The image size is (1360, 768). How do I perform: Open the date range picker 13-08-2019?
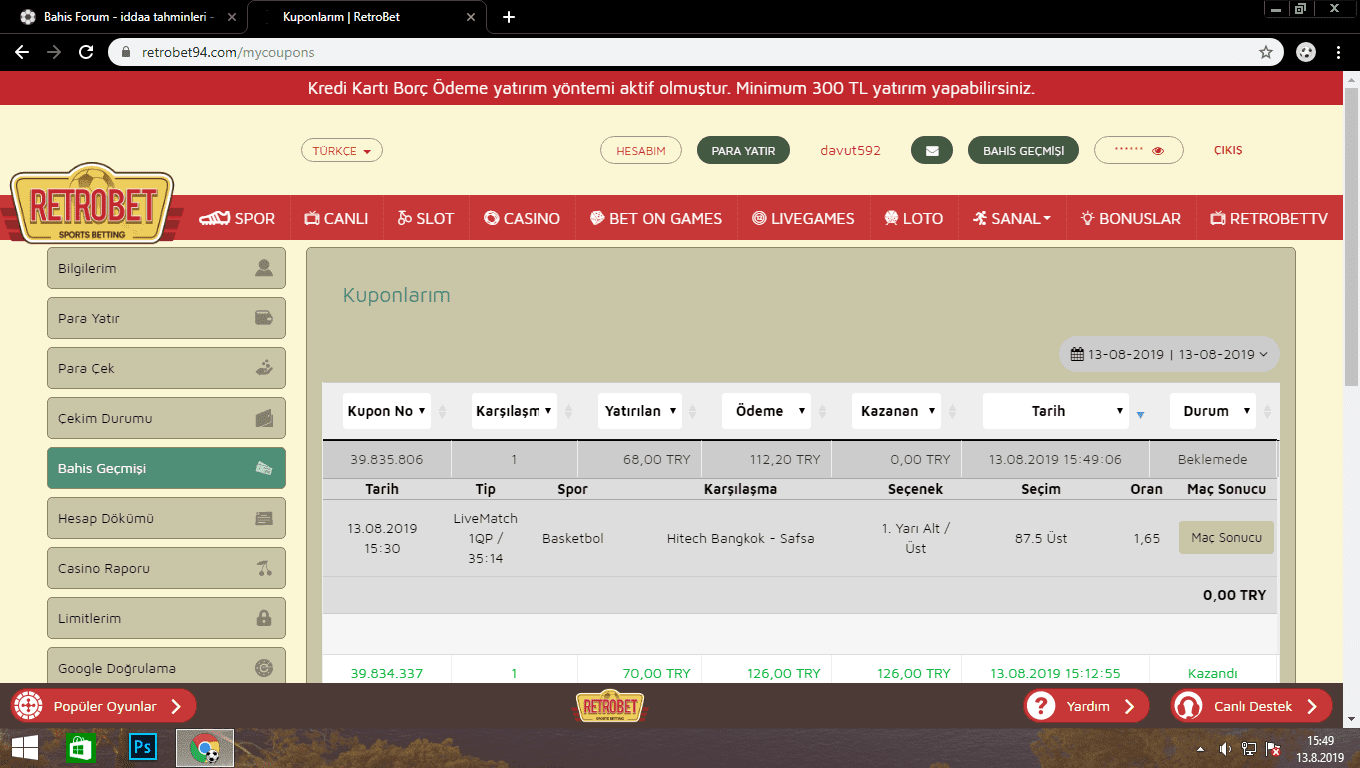pyautogui.click(x=1169, y=354)
